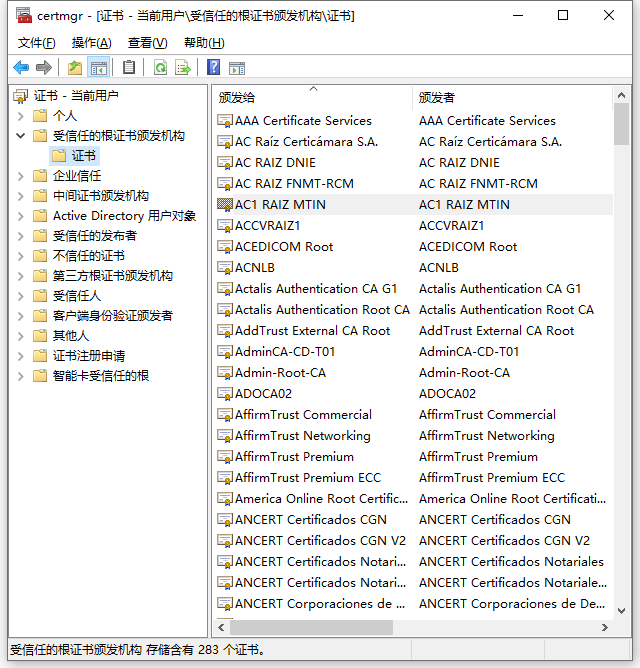Click the folder icon beside 受信任人
Viewport: 640px width, 668px height.
point(40,296)
